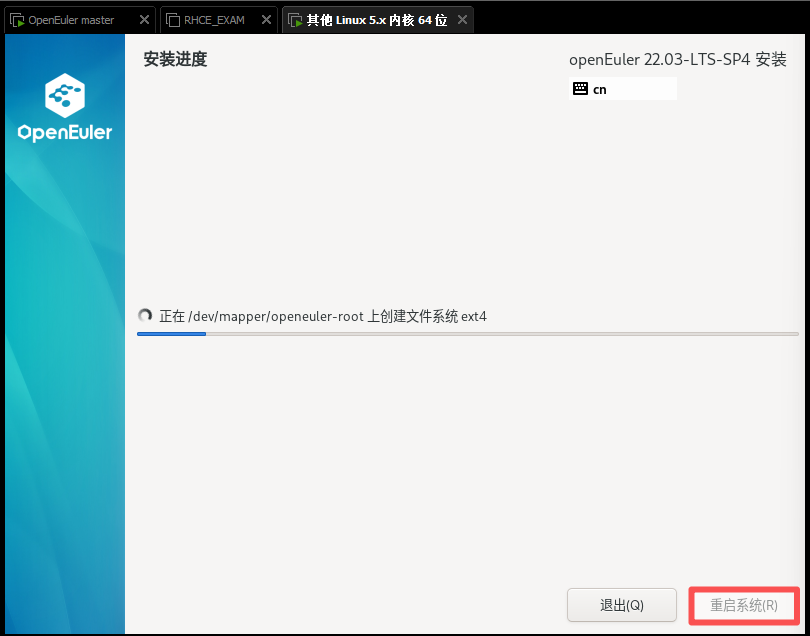Close the OpenEuler master tab

pos(144,20)
